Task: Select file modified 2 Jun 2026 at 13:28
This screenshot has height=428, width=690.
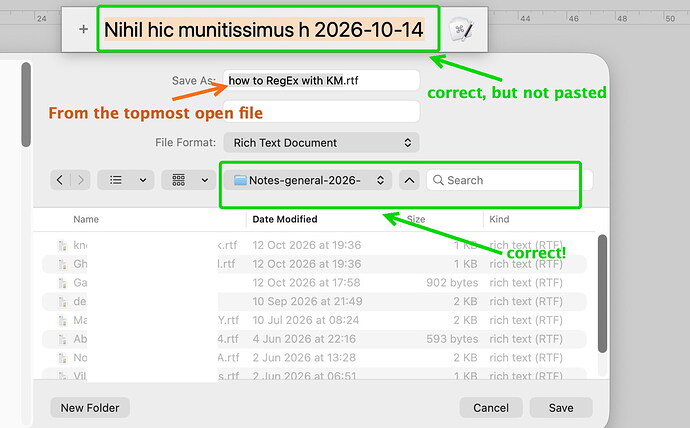Action: pos(314,358)
